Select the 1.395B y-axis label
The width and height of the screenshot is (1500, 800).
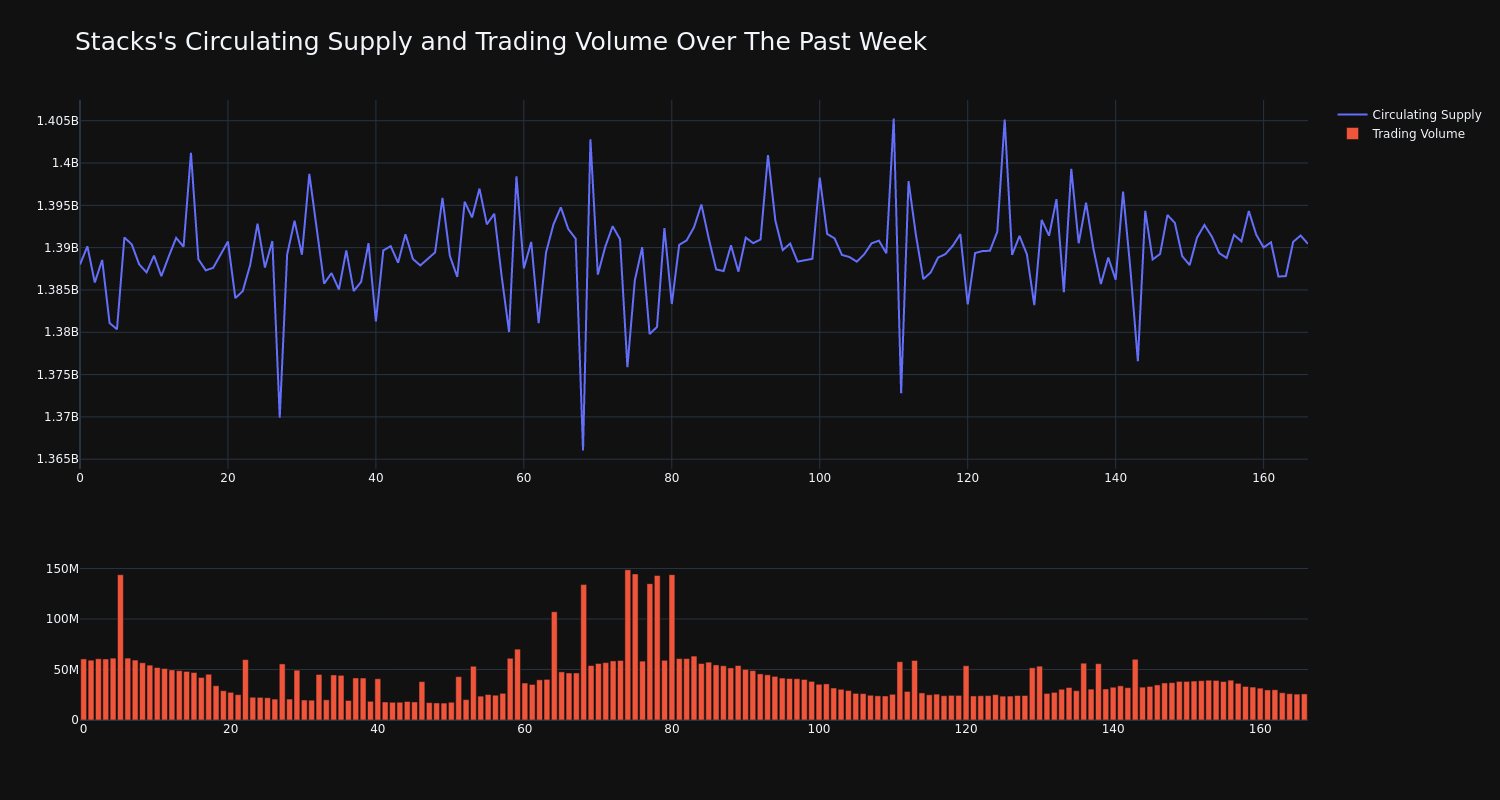click(57, 206)
